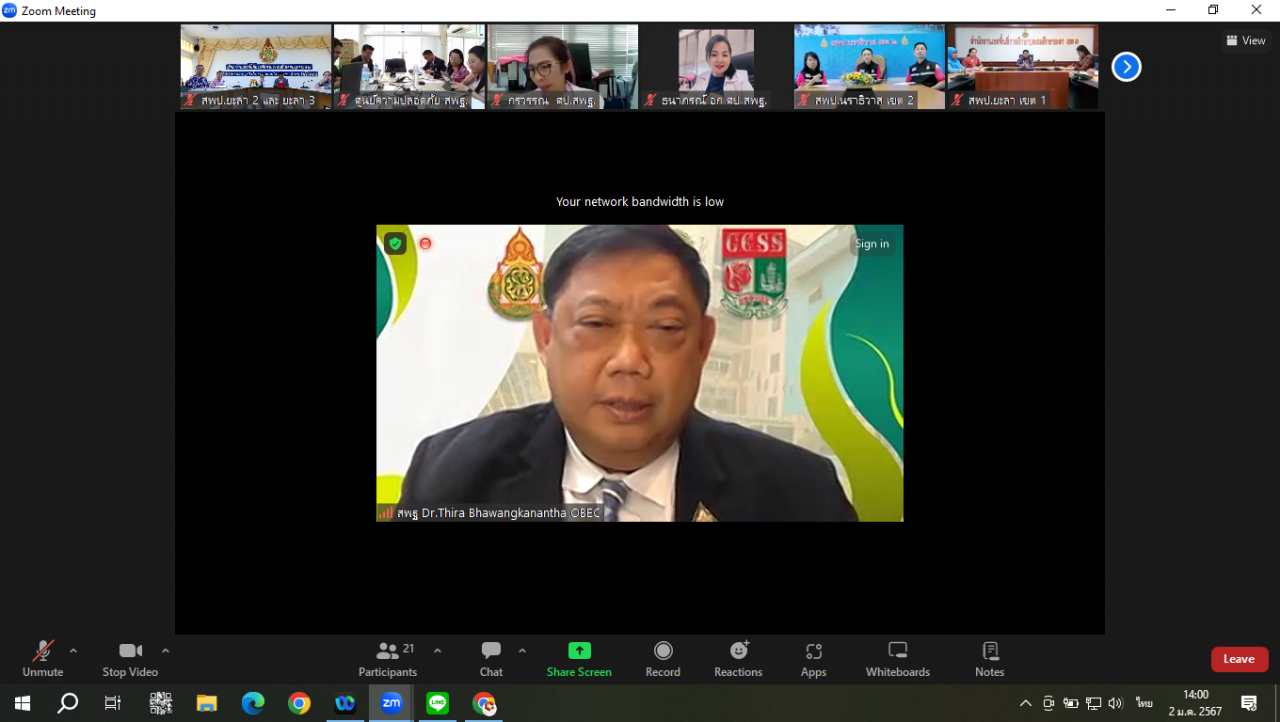
Task: Click the Sign in label on the video
Action: 872,244
